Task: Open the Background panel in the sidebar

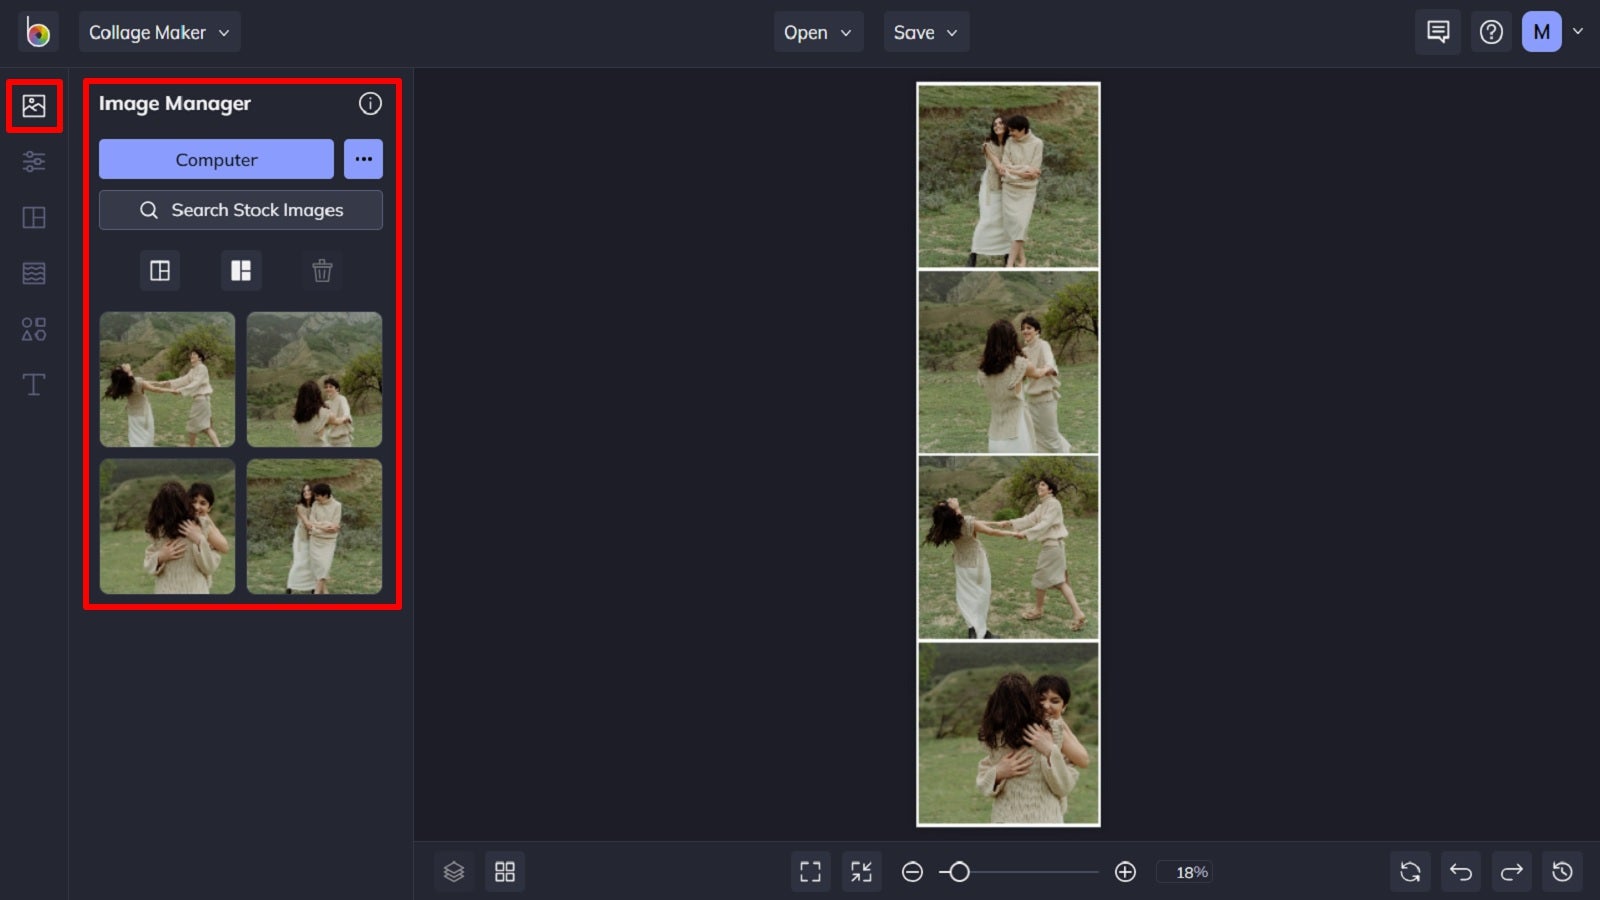Action: 34,272
